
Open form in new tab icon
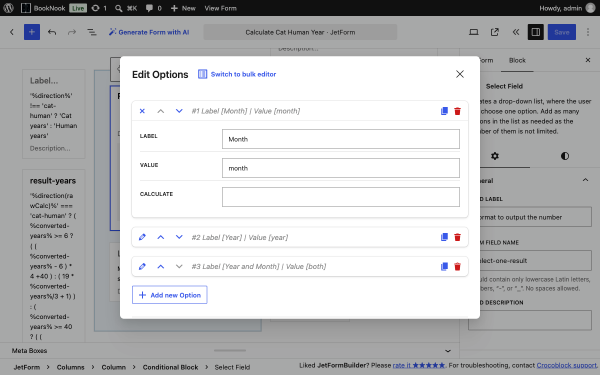tap(494, 32)
